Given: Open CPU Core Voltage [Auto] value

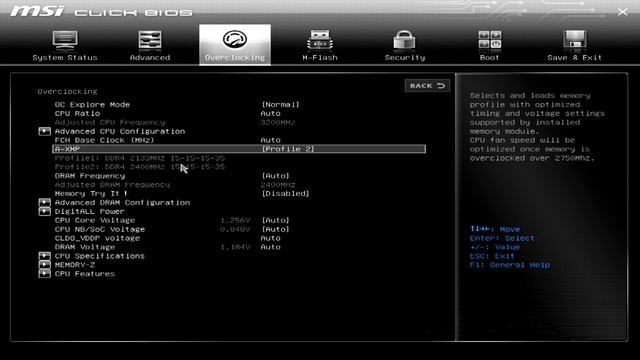Looking at the screenshot, I should pyautogui.click(x=276, y=220).
